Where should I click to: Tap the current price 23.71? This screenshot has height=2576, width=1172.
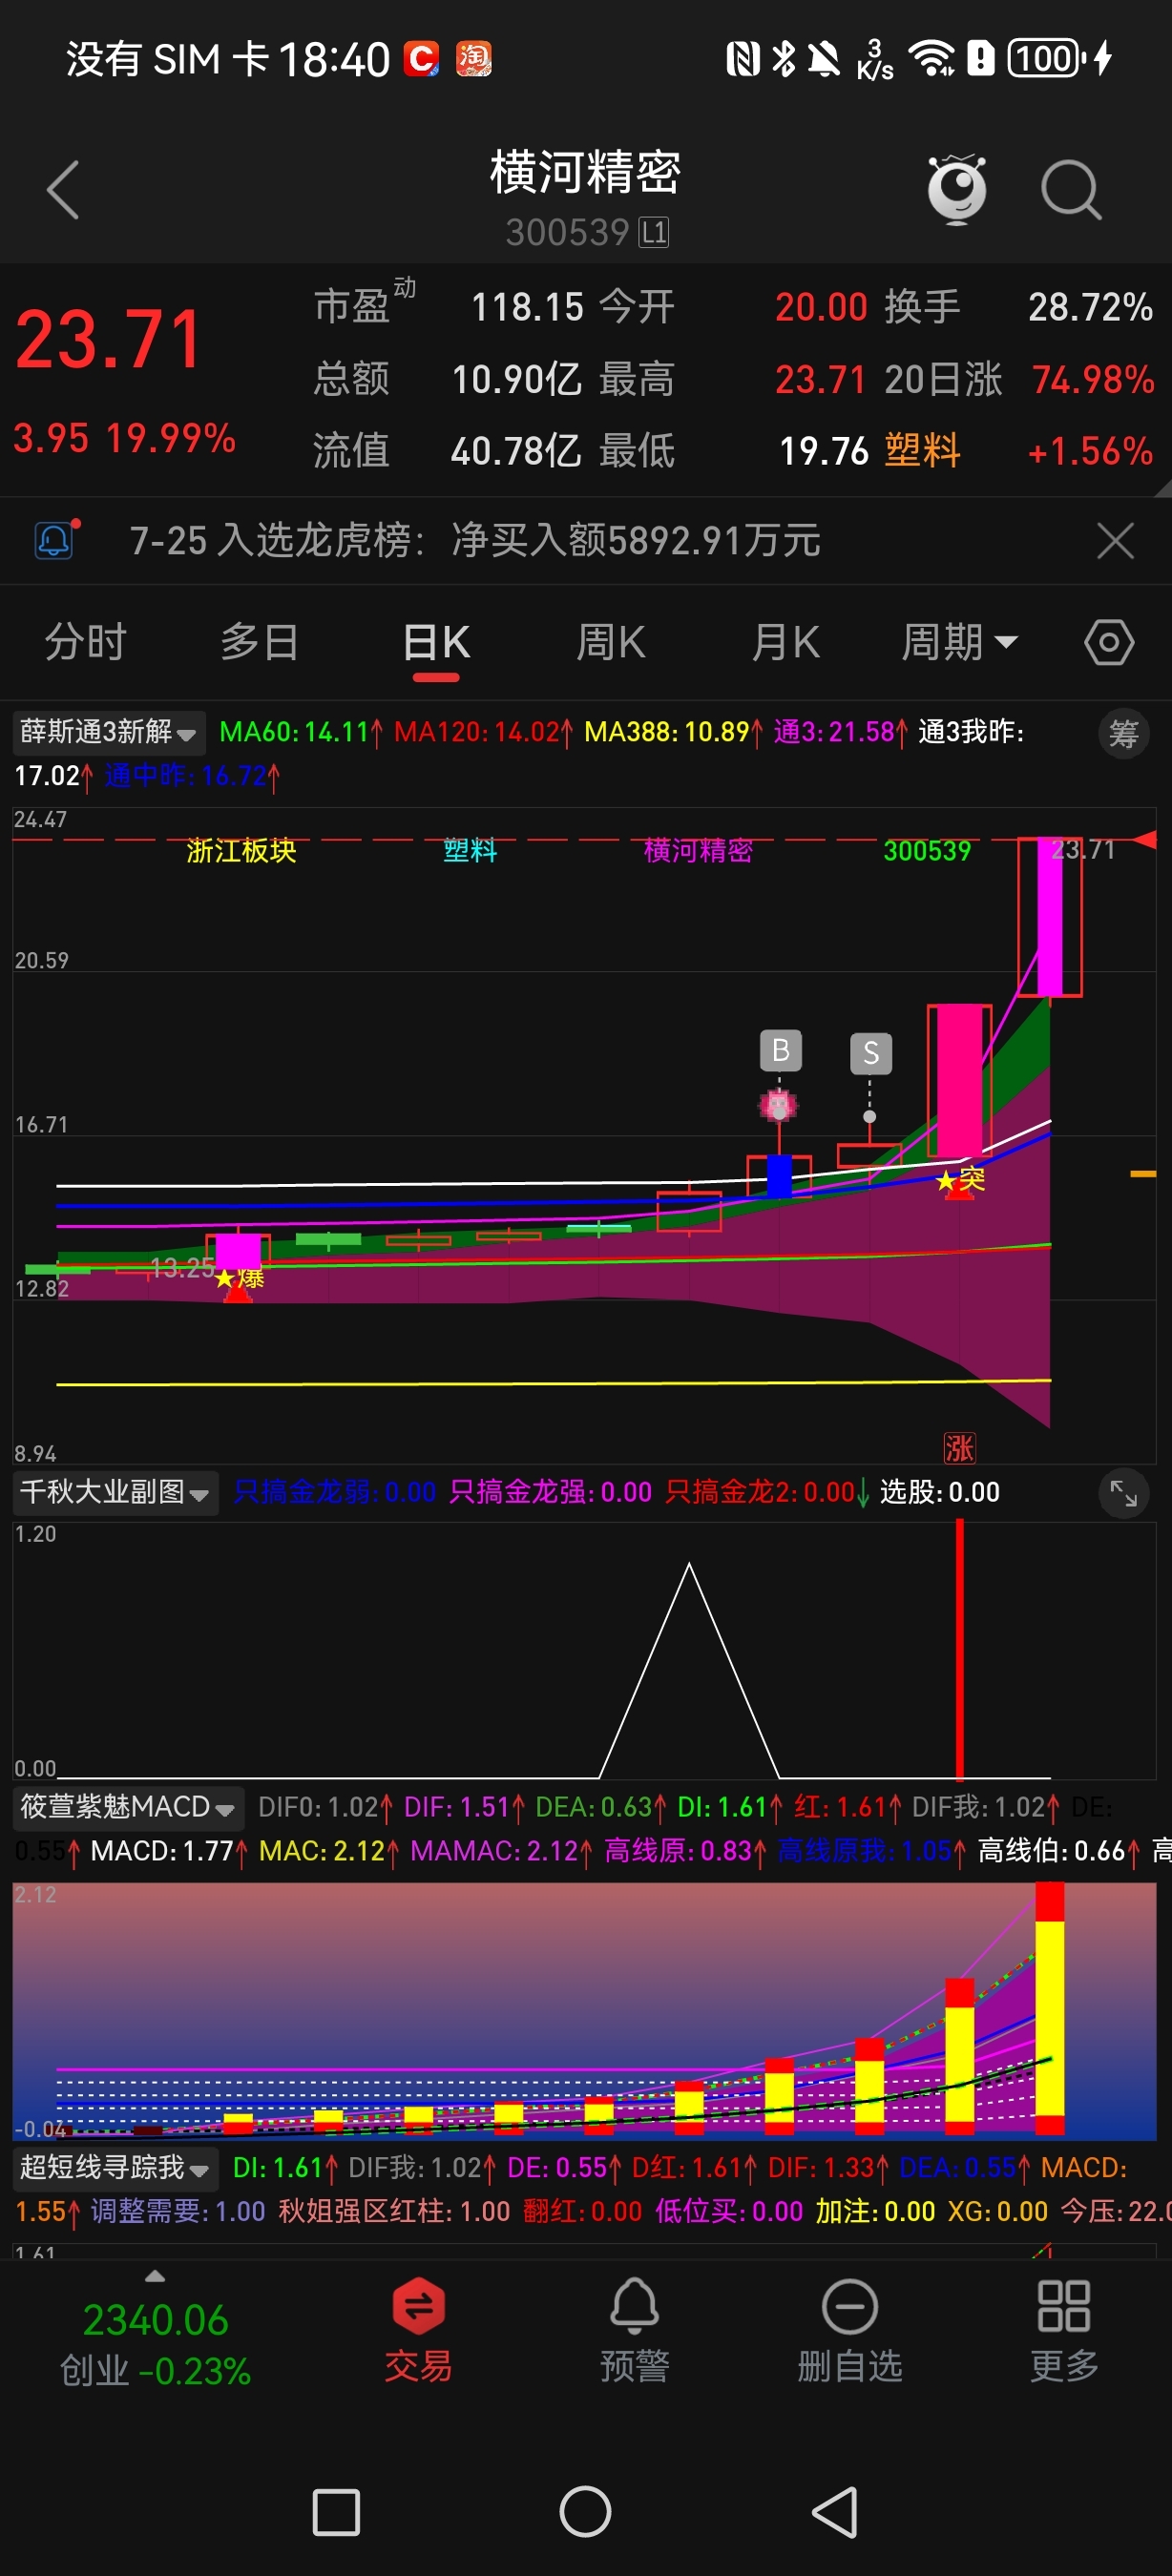point(109,340)
